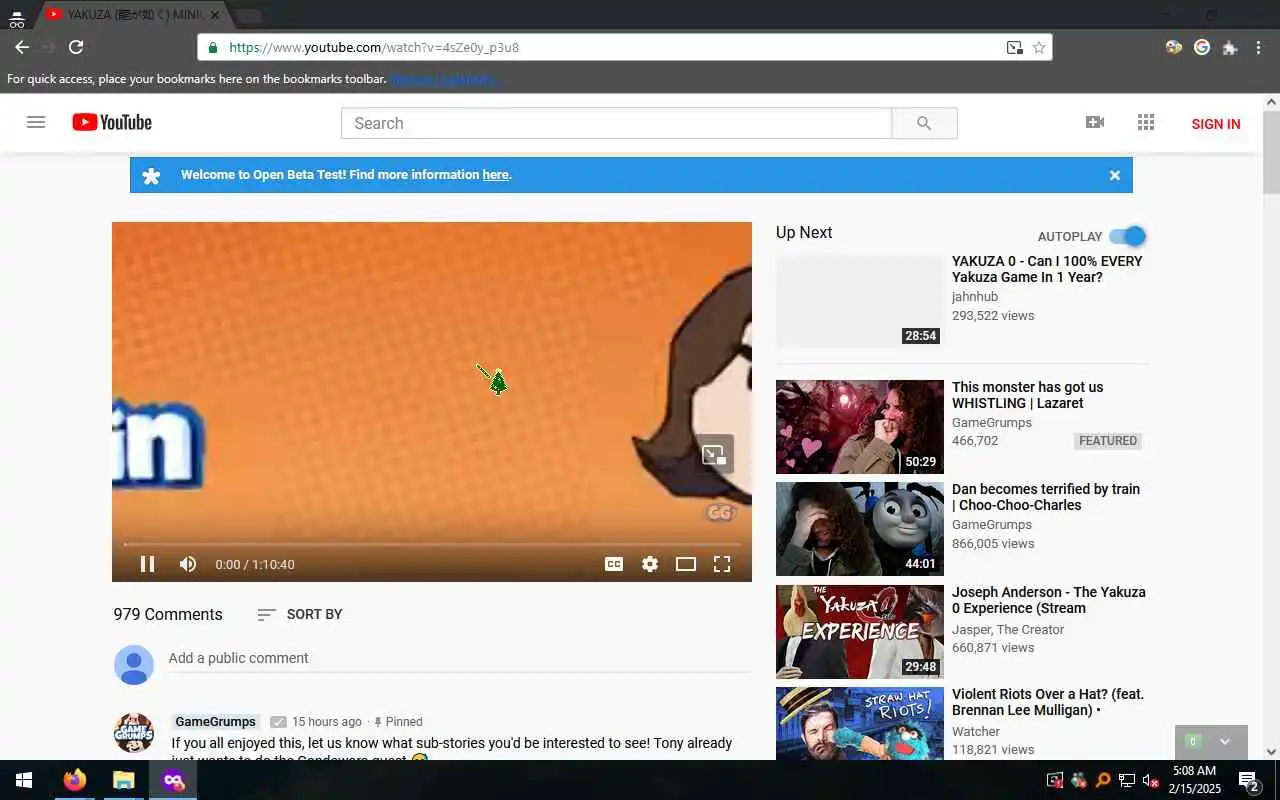Open the browser three-dot menu
Viewport: 1280px width, 800px height.
(x=1259, y=47)
